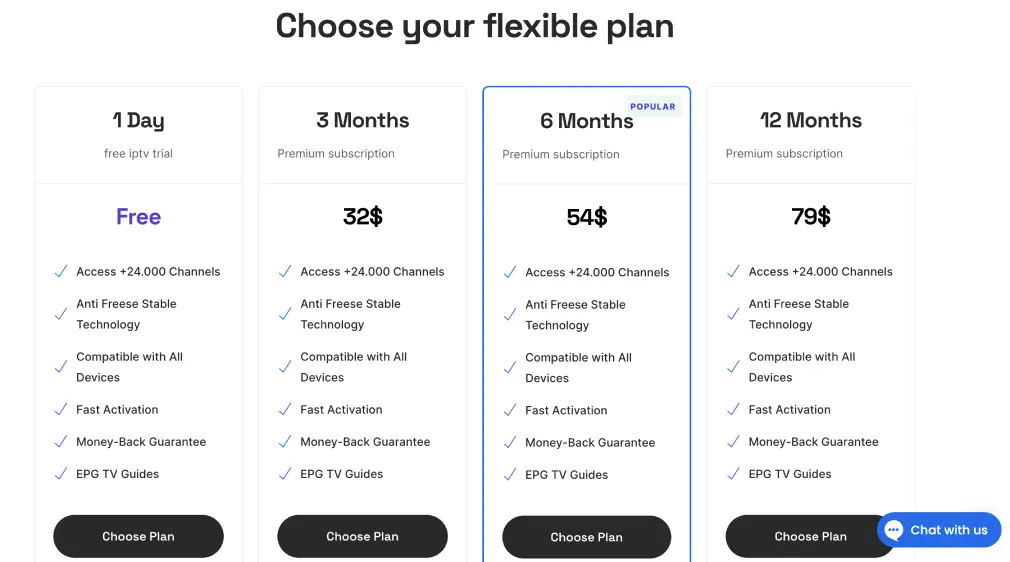Image resolution: width=1010 pixels, height=562 pixels.
Task: Click checkmark next to Fast Activation in 3 Months plan
Action: click(x=285, y=410)
